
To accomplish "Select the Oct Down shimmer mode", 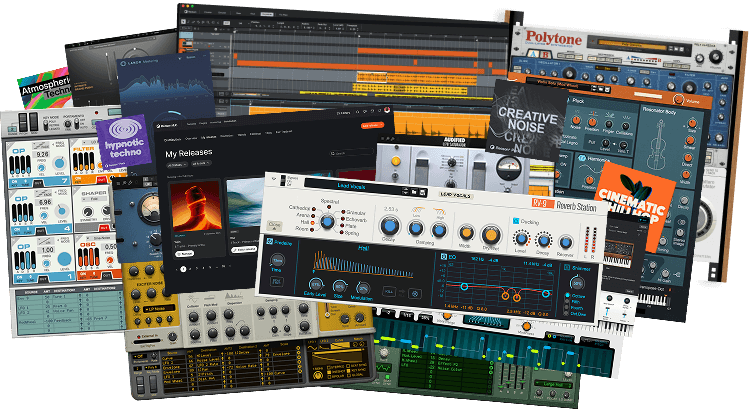I will coord(567,314).
